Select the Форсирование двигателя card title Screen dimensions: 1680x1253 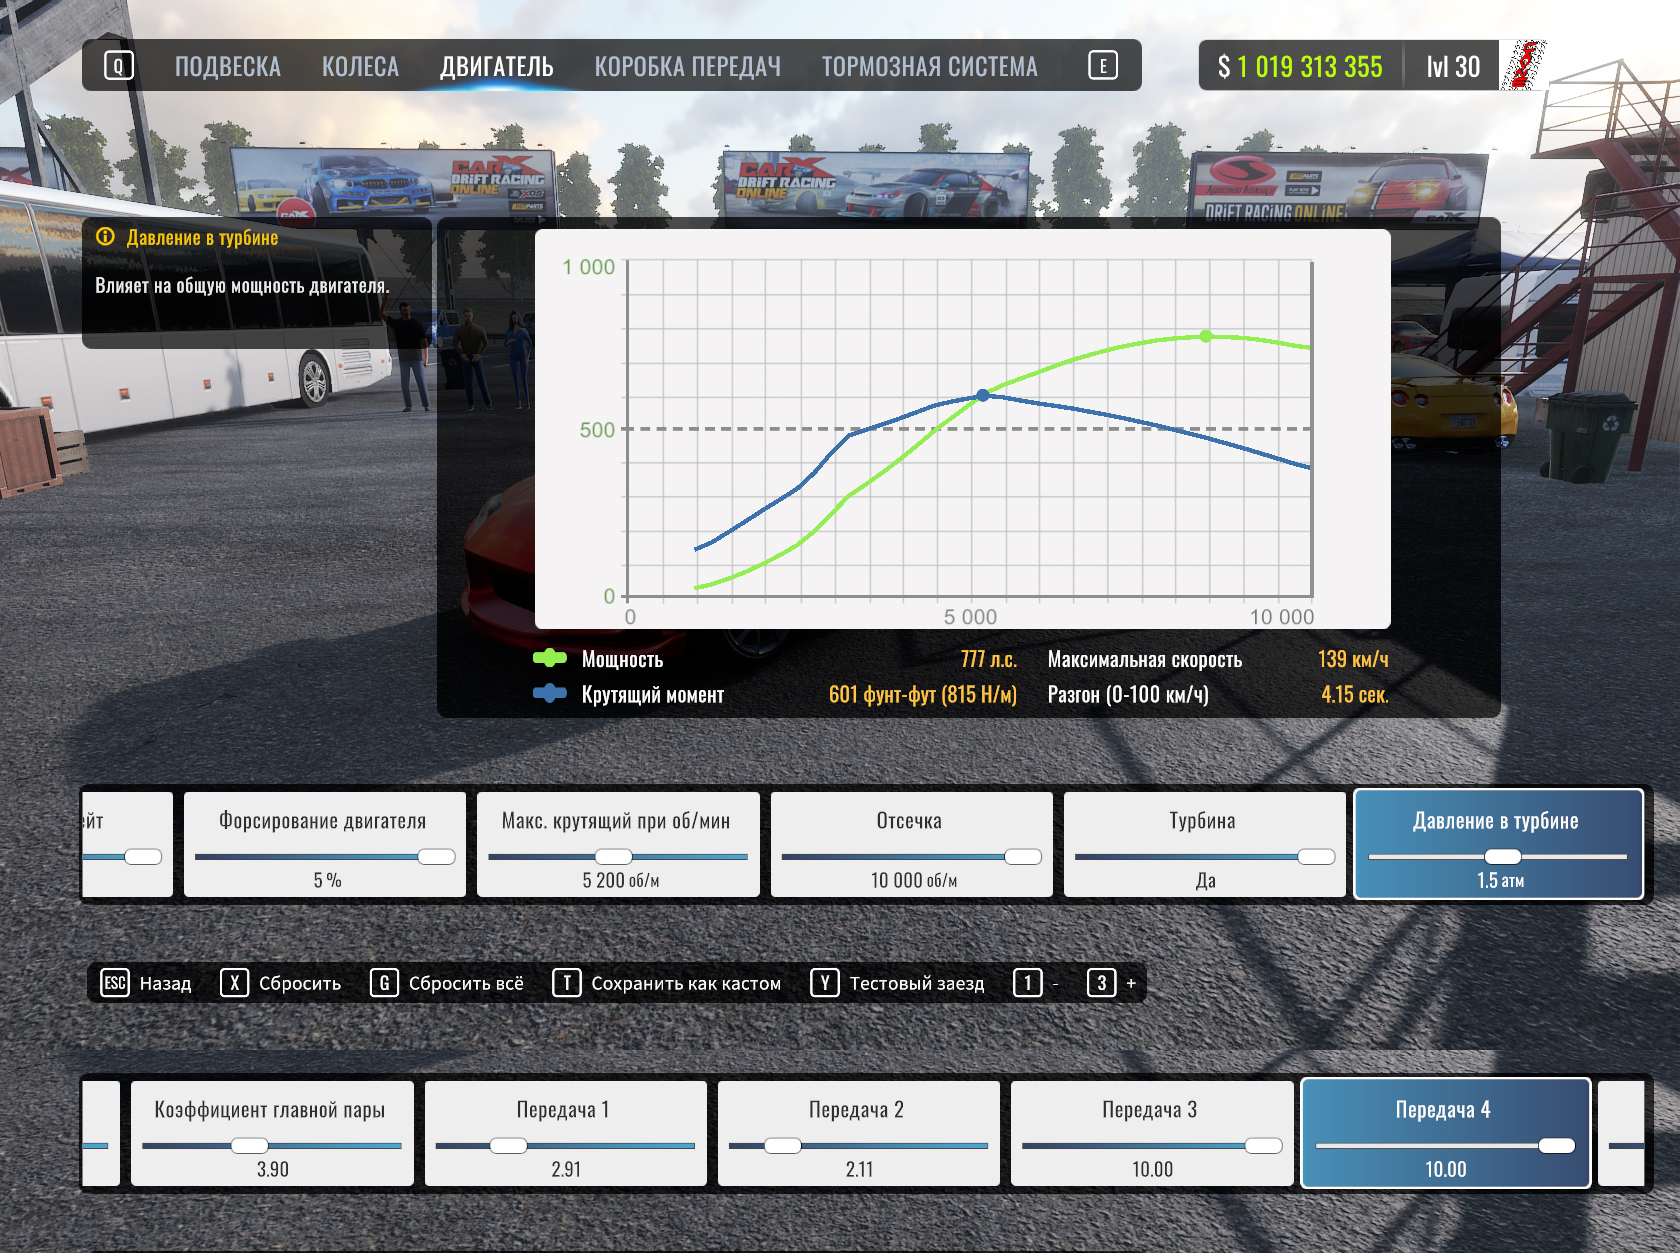322,821
